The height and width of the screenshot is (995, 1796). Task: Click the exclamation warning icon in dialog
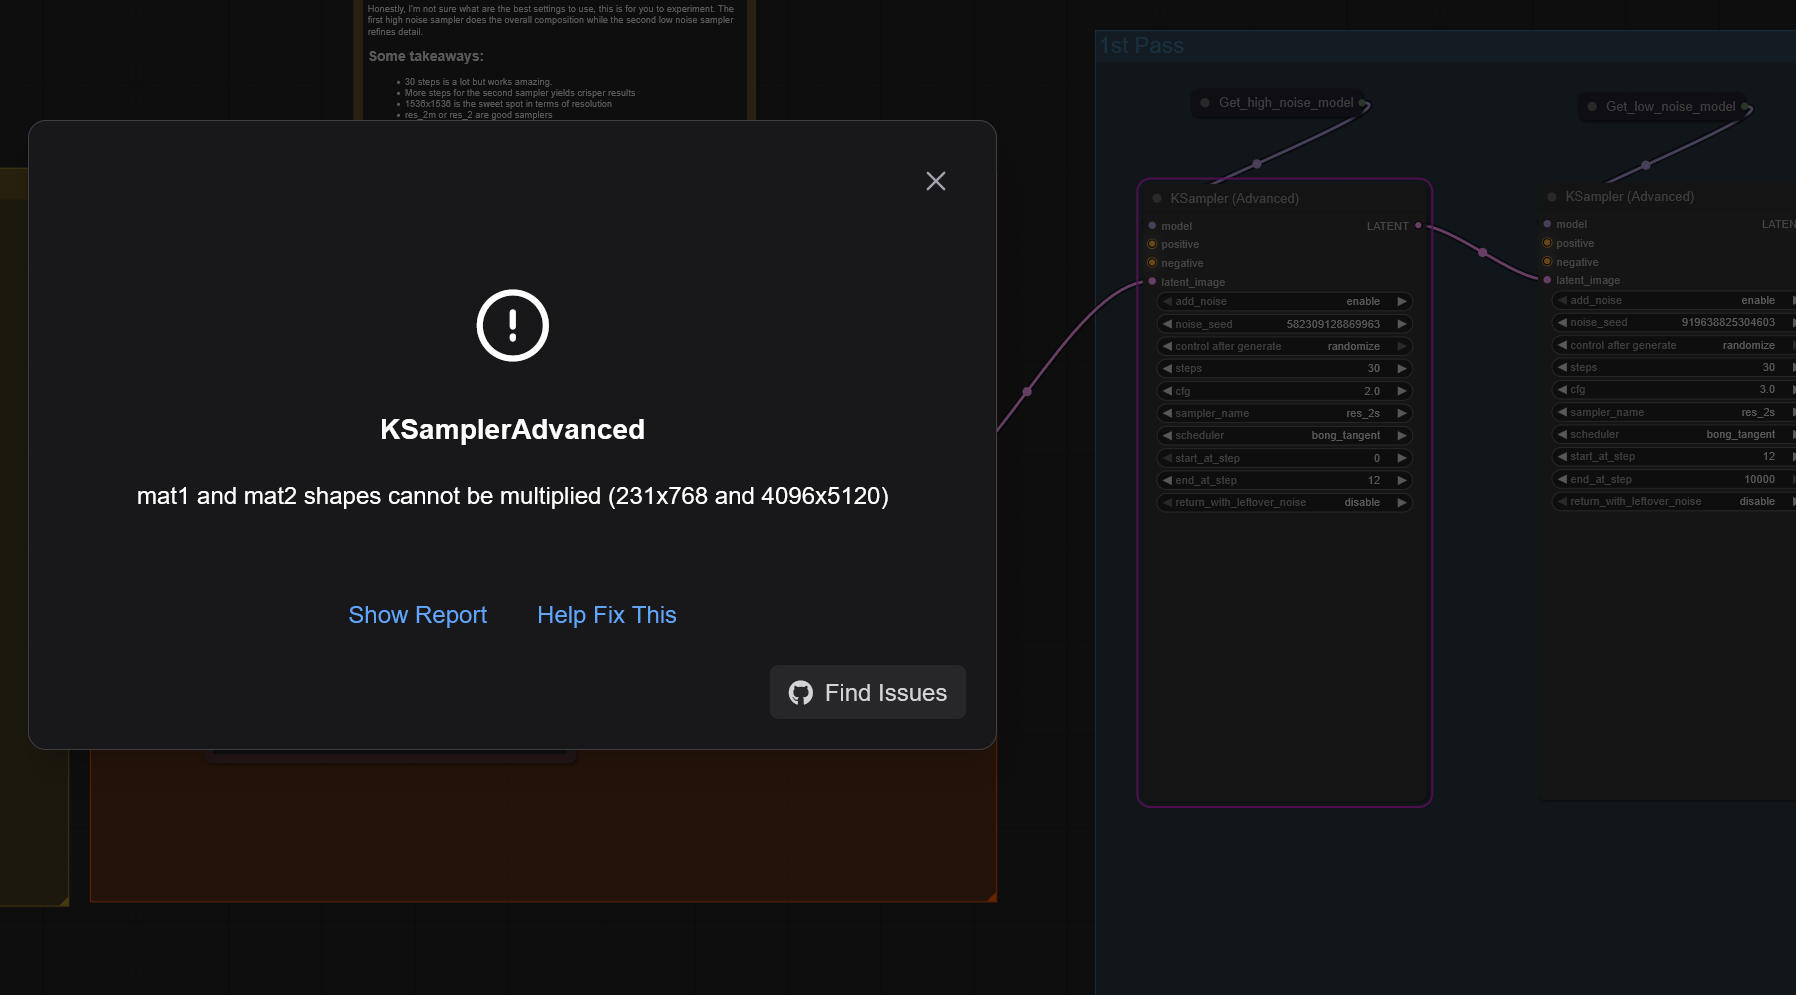513,325
